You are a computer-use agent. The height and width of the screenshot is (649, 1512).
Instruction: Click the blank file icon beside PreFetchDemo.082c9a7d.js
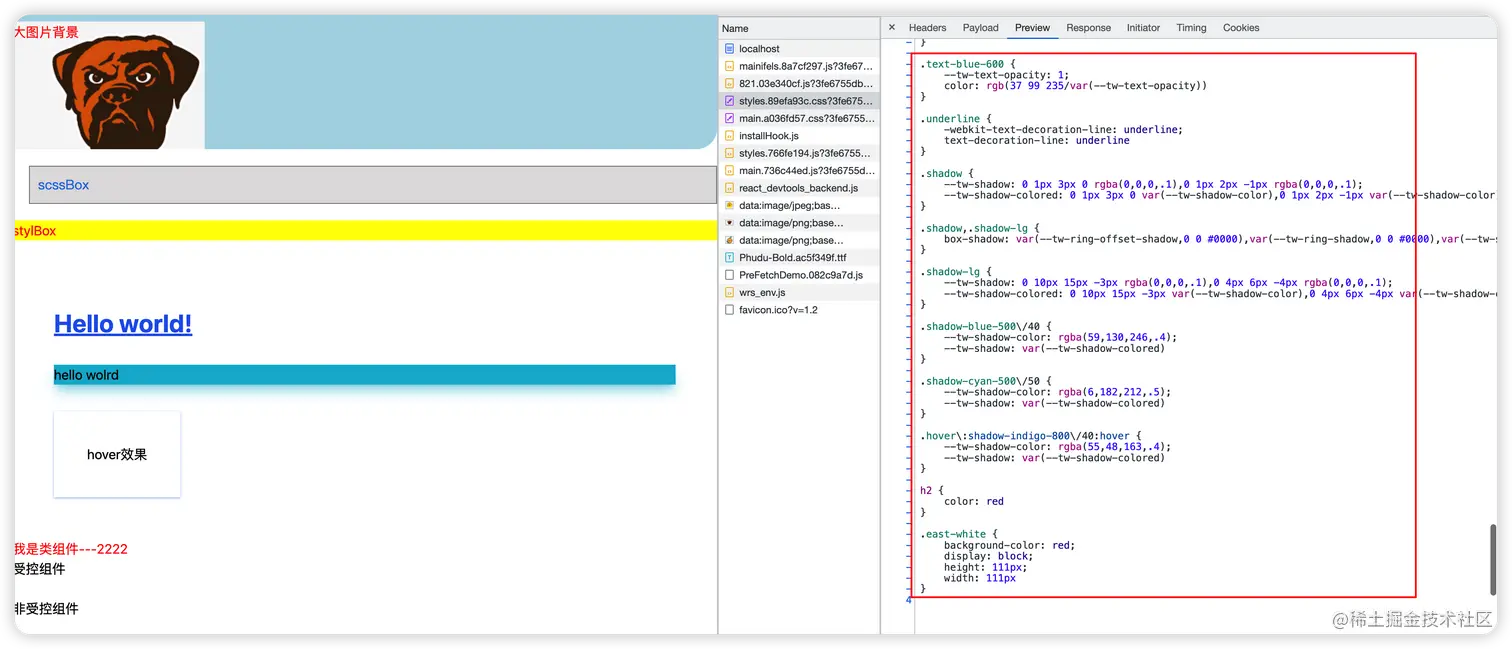729,275
